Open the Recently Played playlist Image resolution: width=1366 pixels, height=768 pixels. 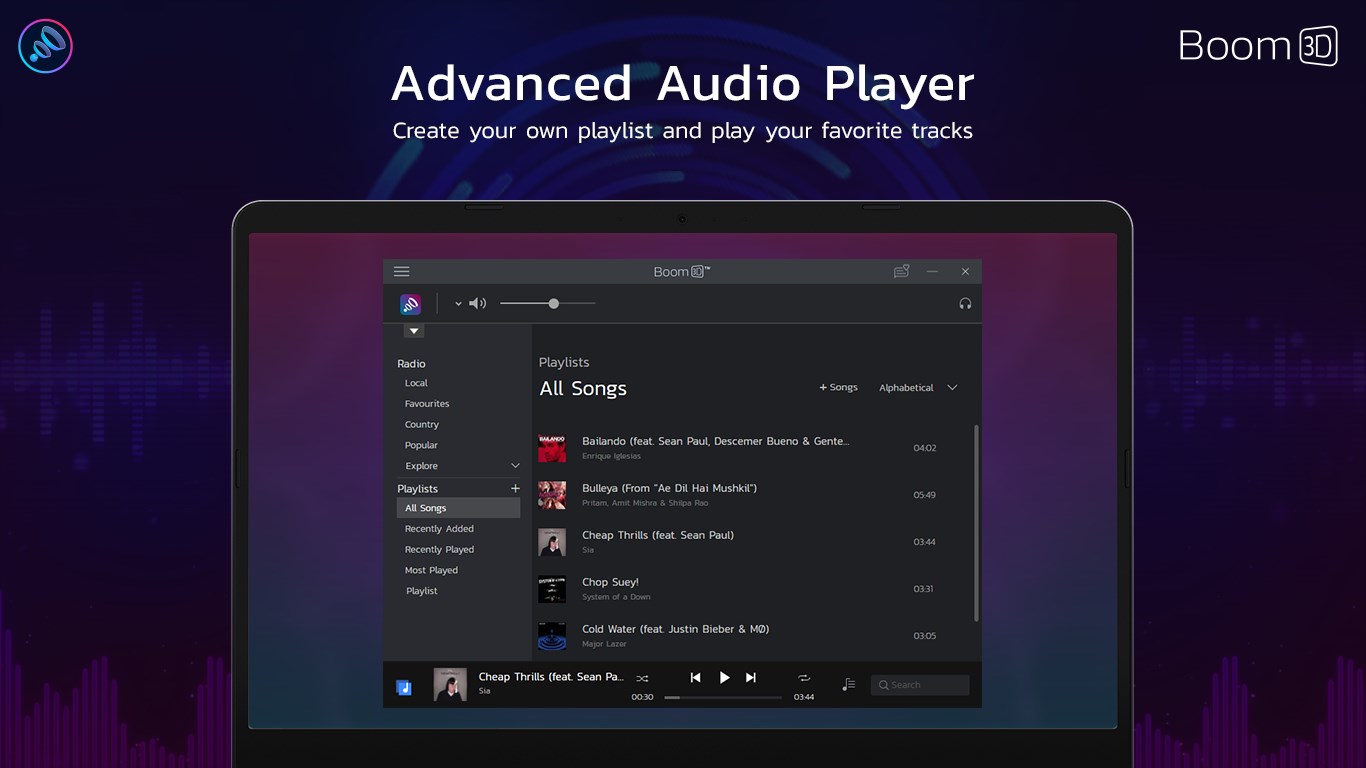(439, 550)
